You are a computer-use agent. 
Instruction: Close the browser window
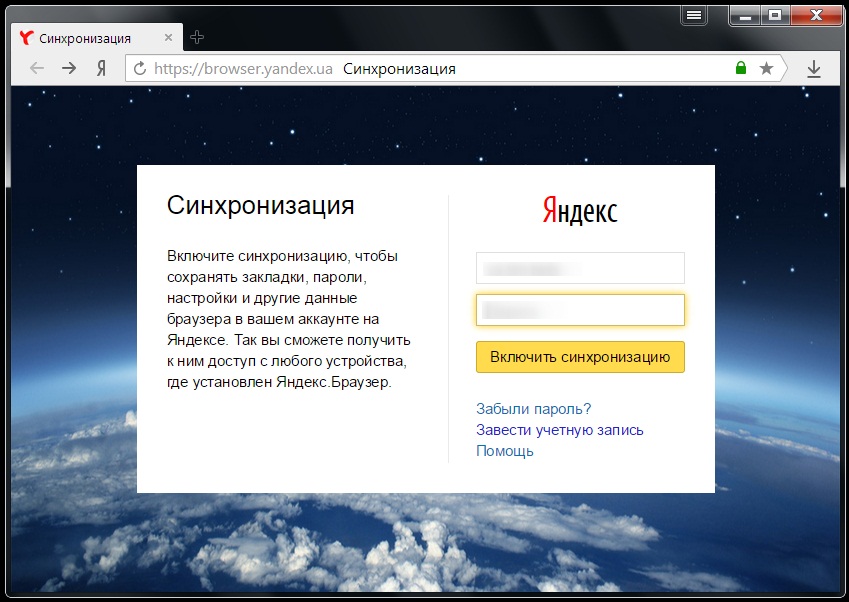click(816, 16)
